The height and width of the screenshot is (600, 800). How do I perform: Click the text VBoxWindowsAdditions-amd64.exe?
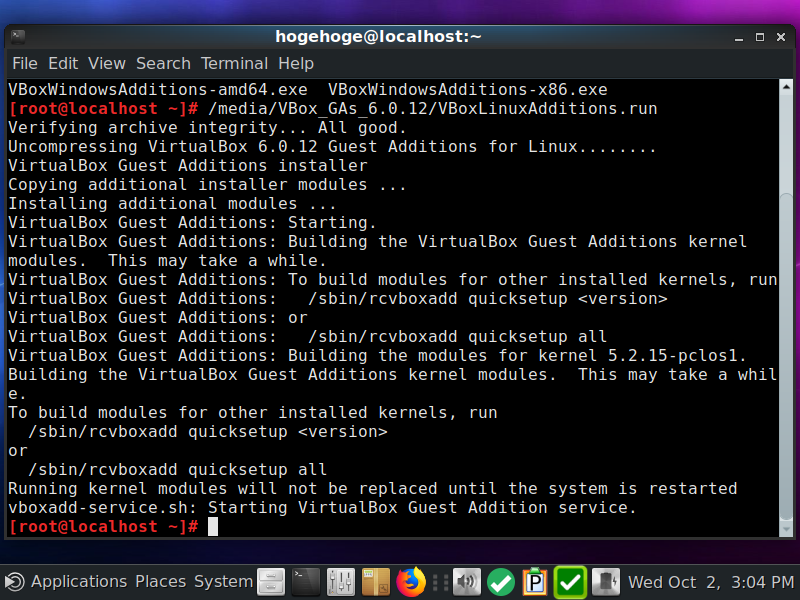tap(158, 90)
